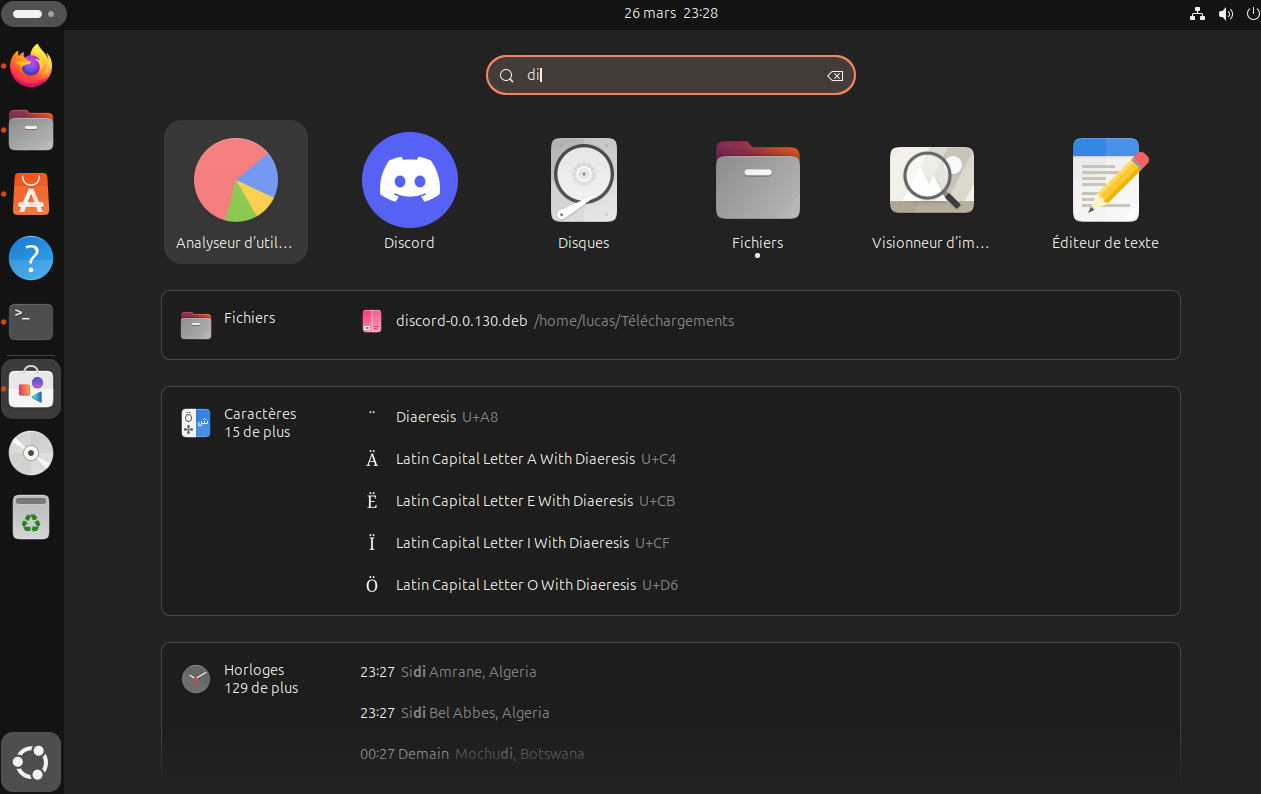Click inside the search input field
This screenshot has width=1261, height=794.
pyautogui.click(x=670, y=76)
